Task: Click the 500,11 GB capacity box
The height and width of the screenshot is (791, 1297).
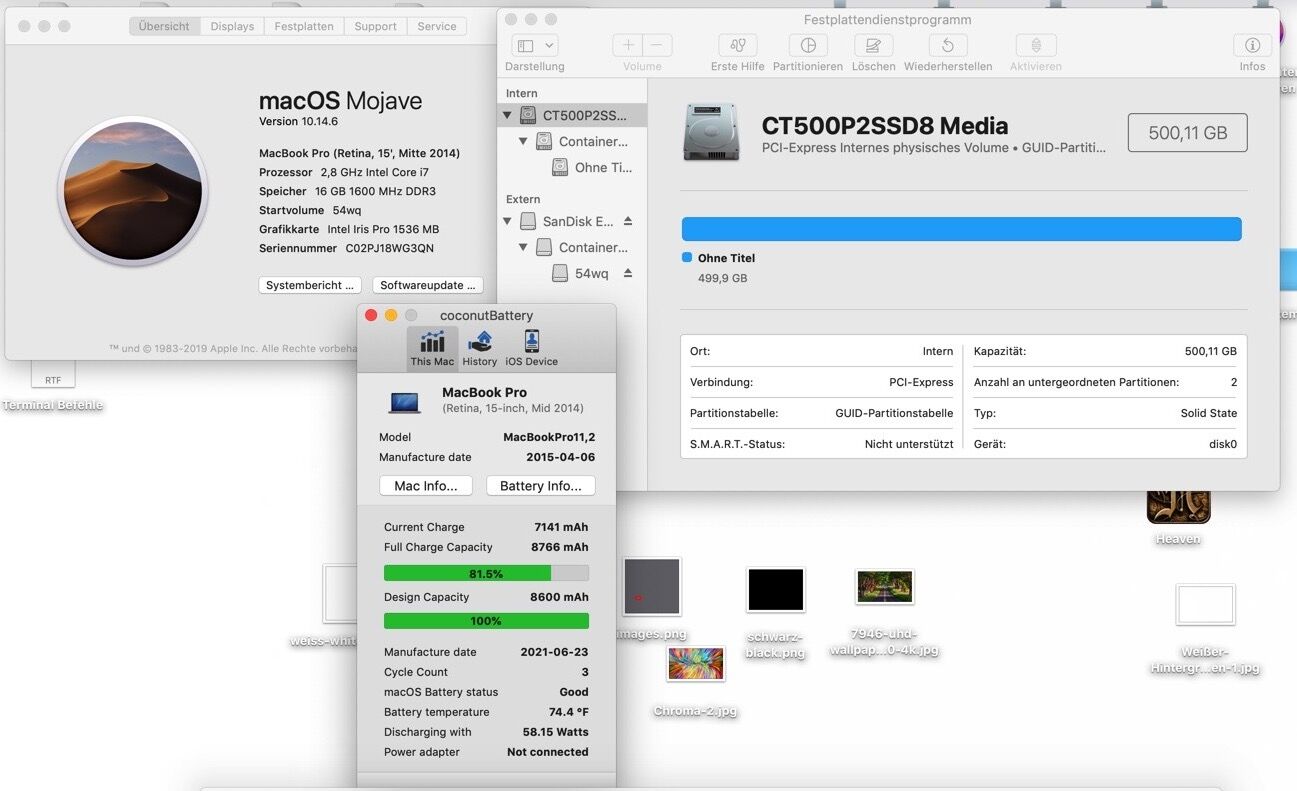Action: tap(1187, 132)
